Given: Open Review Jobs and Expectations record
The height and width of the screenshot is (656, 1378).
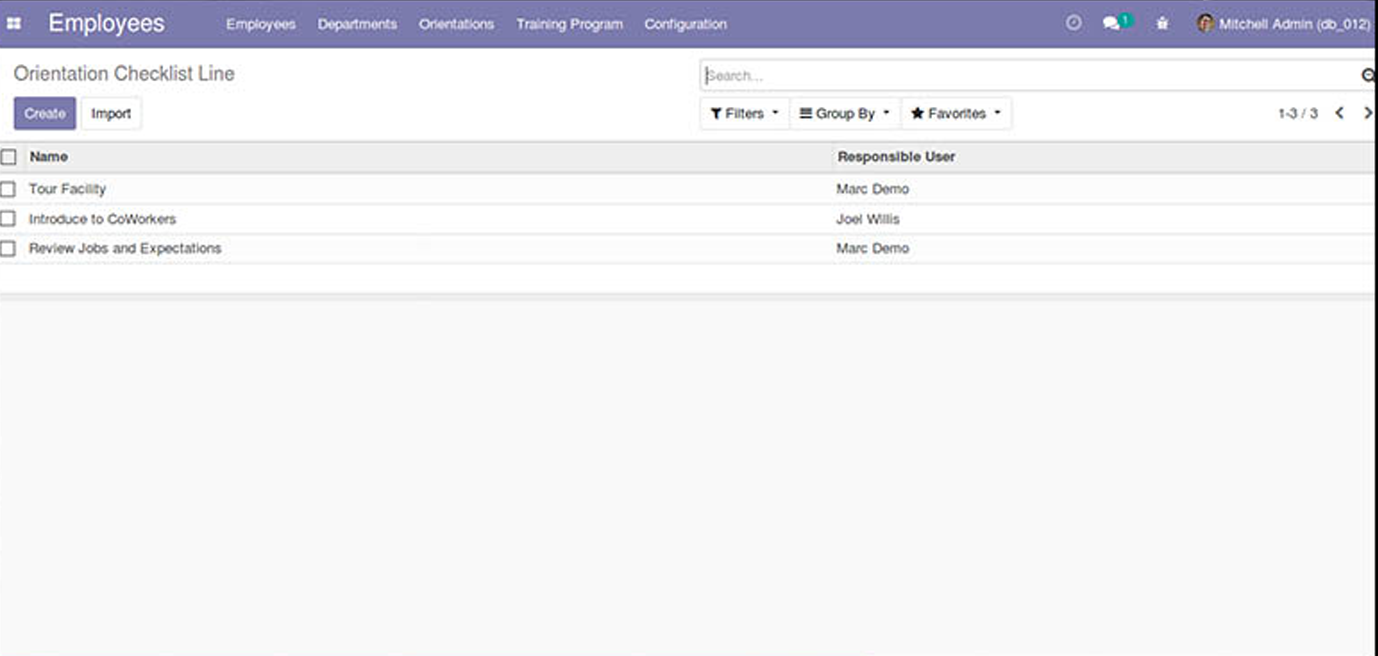Looking at the screenshot, I should pyautogui.click(x=125, y=248).
